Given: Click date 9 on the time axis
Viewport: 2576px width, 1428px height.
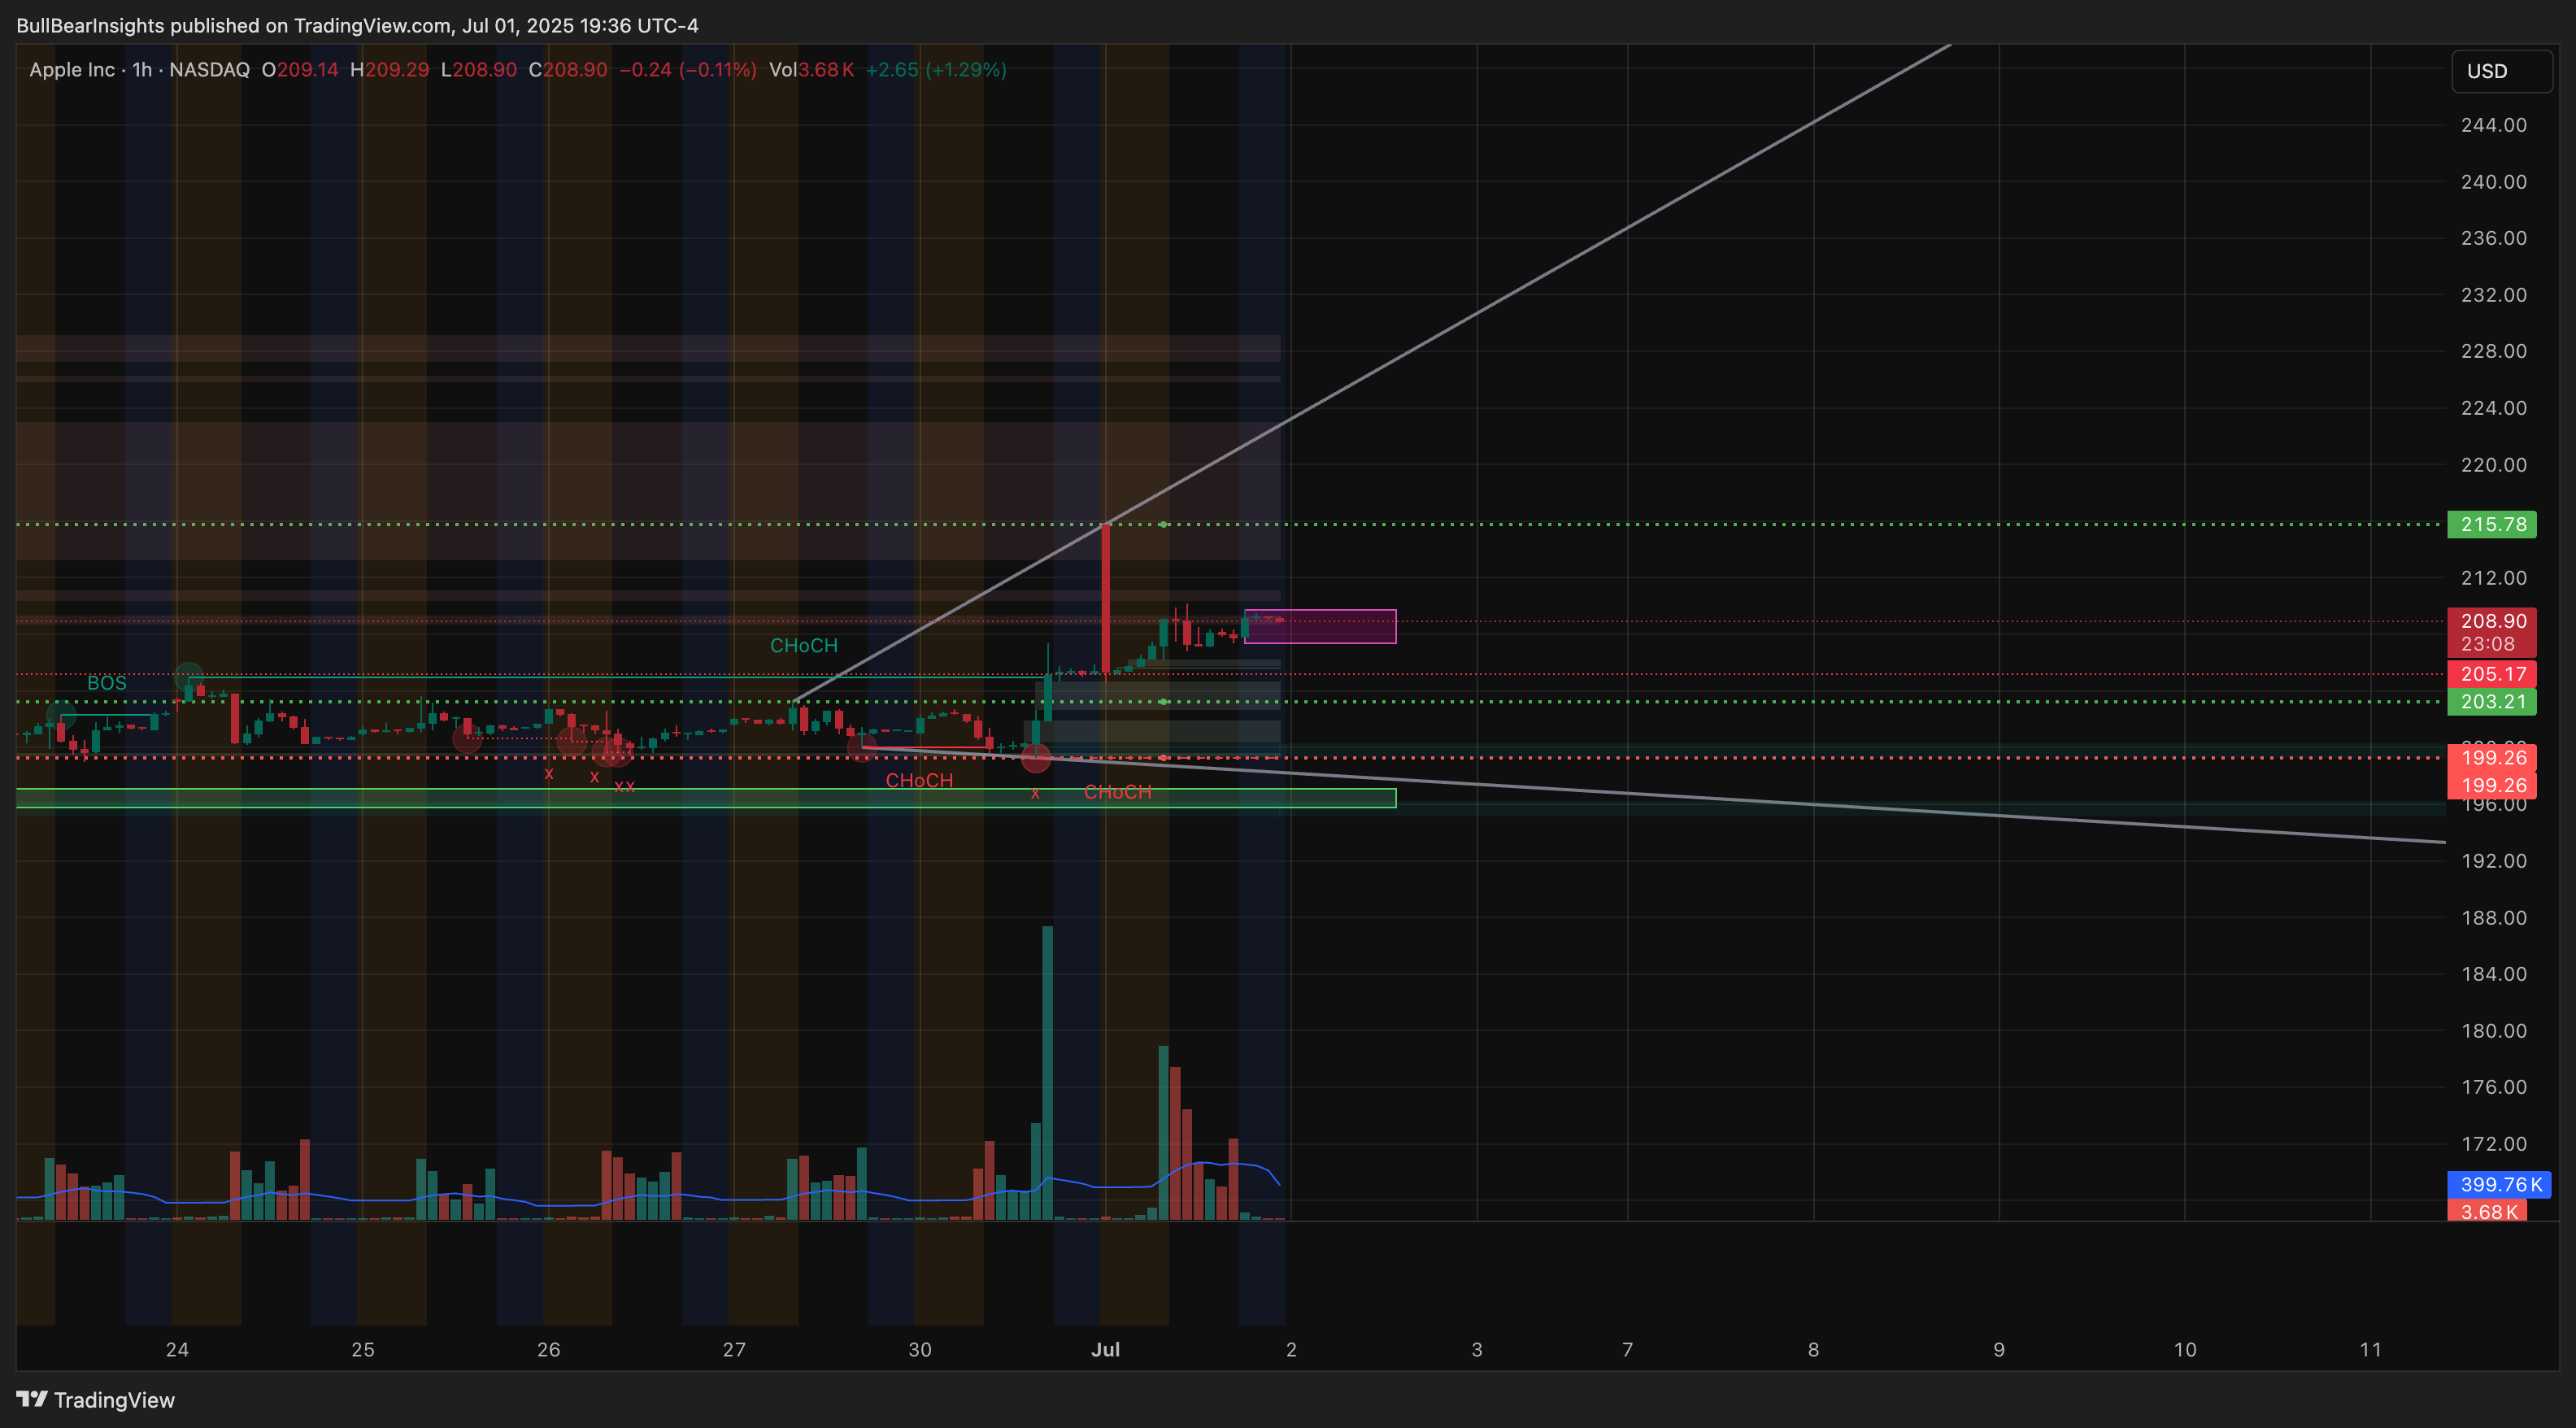Looking at the screenshot, I should click(x=1999, y=1350).
